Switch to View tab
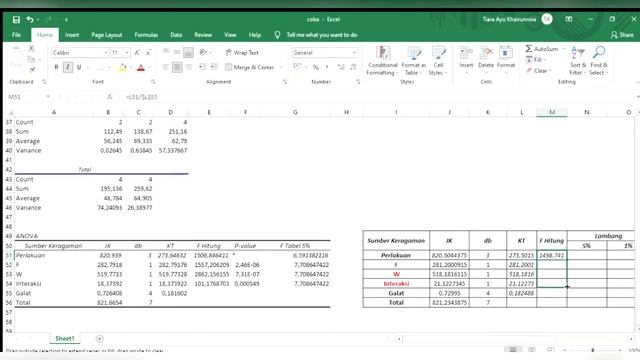Viewport: 640px width, 360px height. [x=230, y=35]
